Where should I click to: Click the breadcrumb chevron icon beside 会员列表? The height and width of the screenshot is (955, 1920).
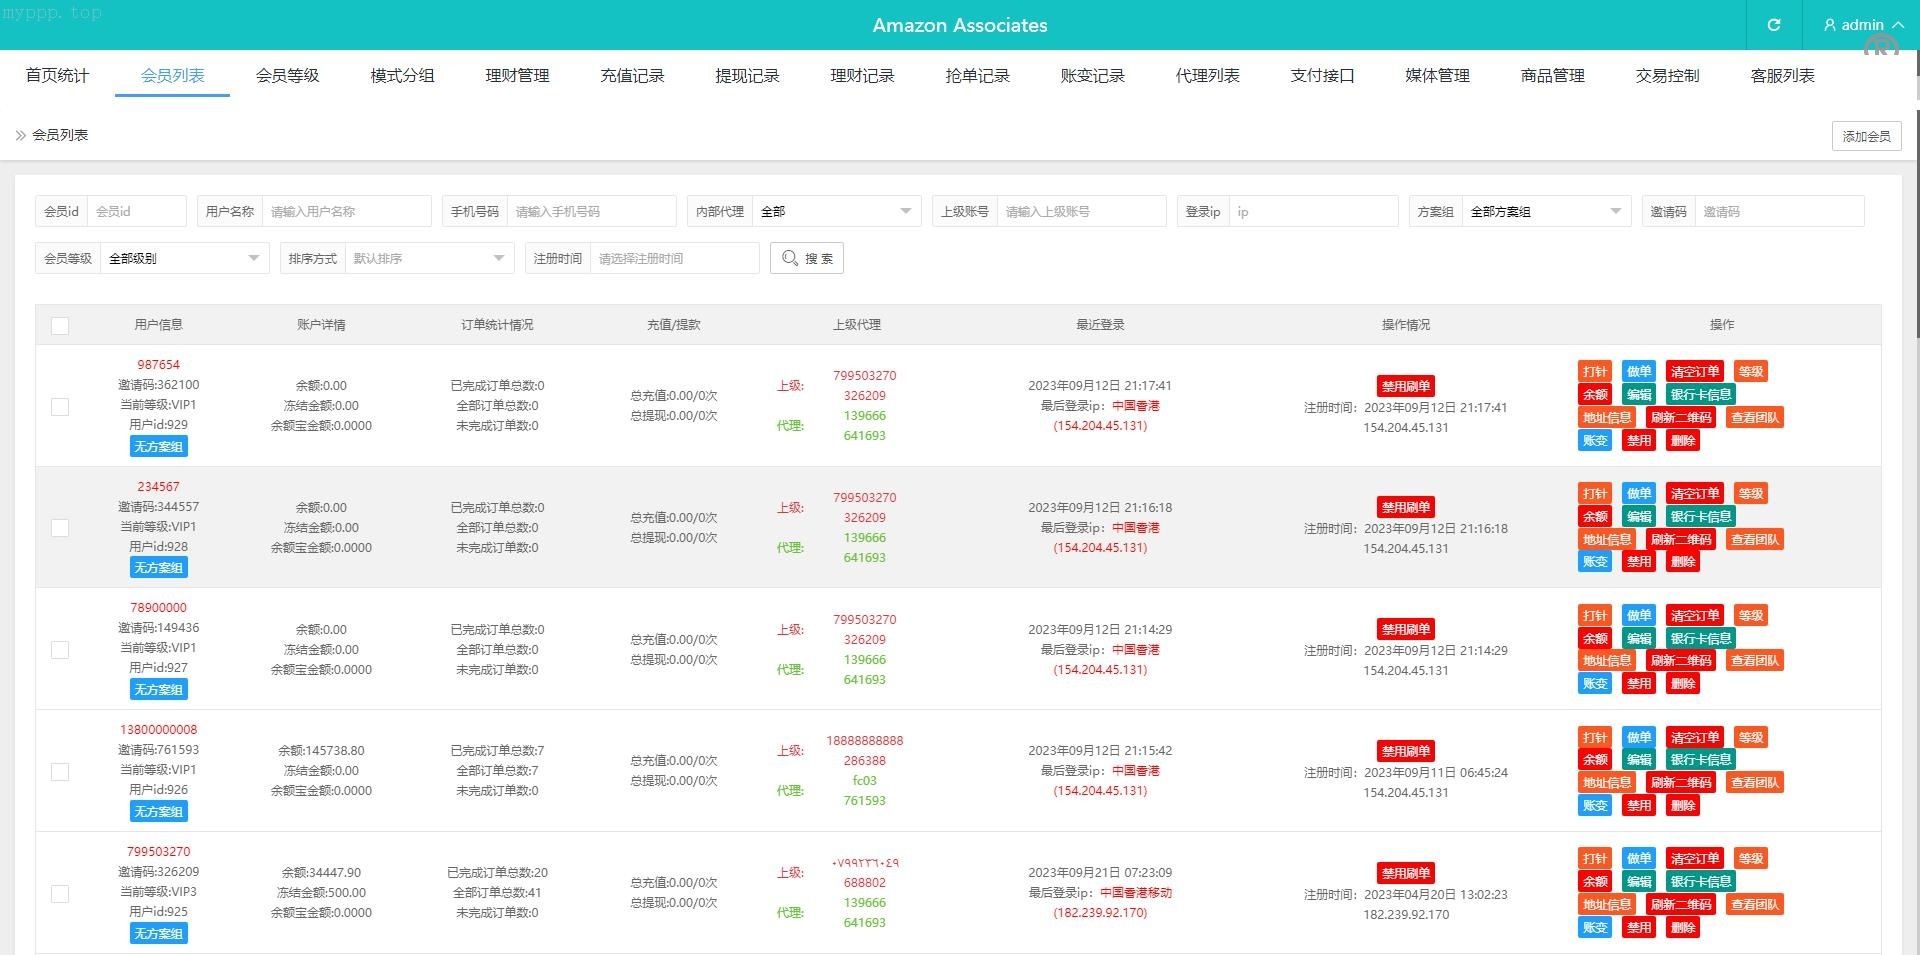[x=20, y=135]
